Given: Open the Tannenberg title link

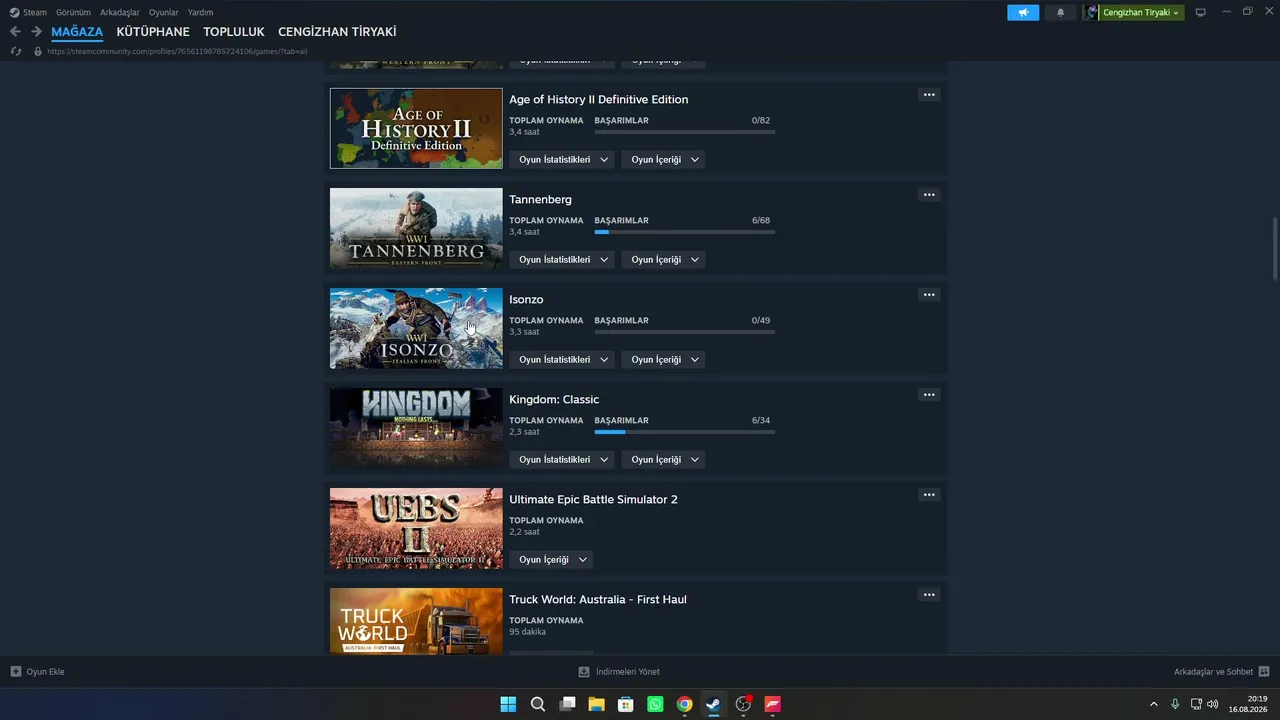Looking at the screenshot, I should pyautogui.click(x=540, y=200).
